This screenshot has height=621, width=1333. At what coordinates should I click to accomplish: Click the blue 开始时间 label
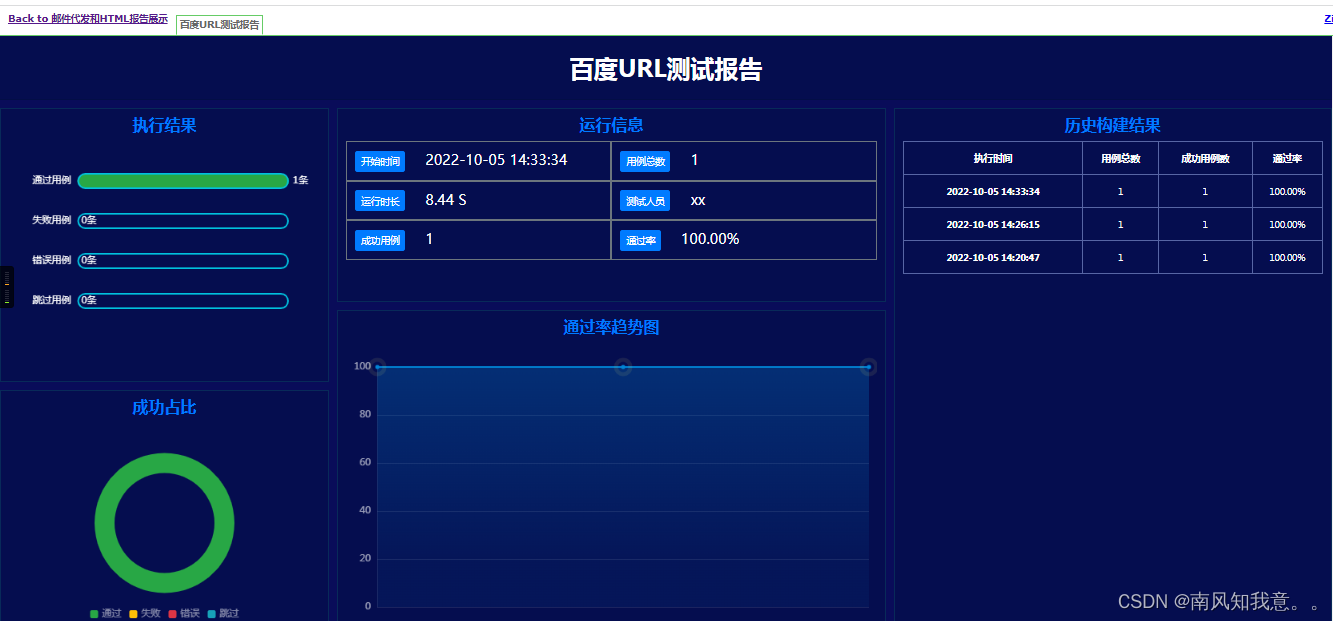coord(380,161)
